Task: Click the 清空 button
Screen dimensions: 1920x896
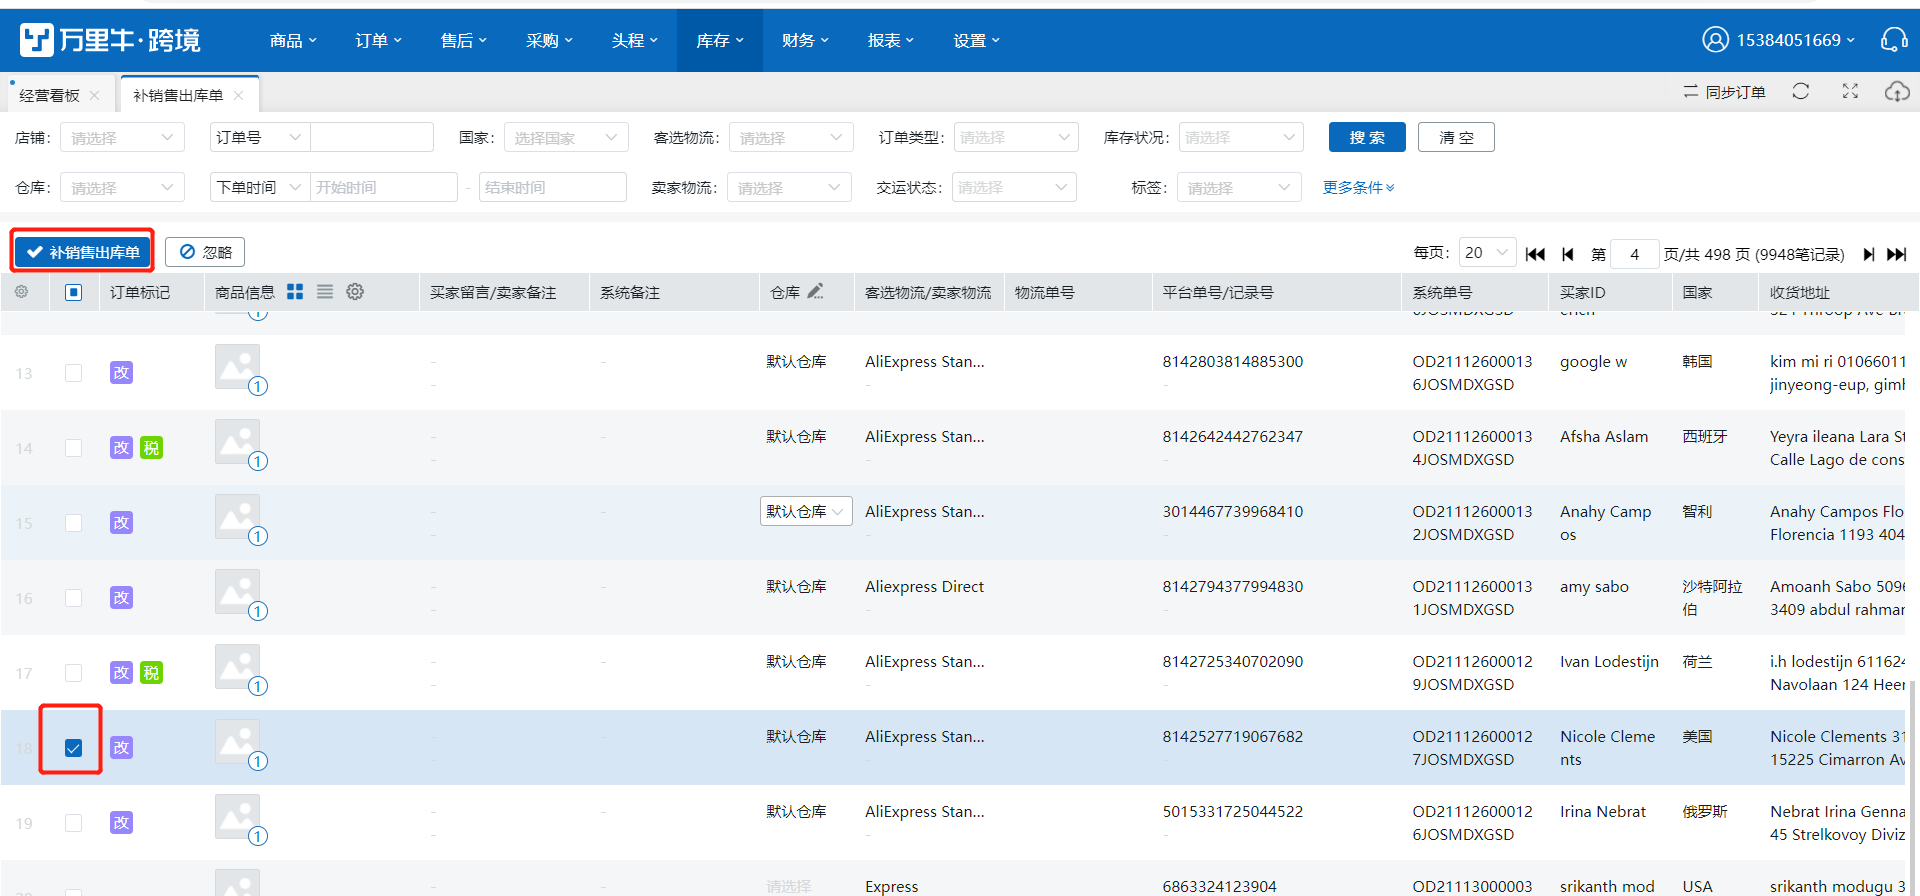Action: point(1456,137)
